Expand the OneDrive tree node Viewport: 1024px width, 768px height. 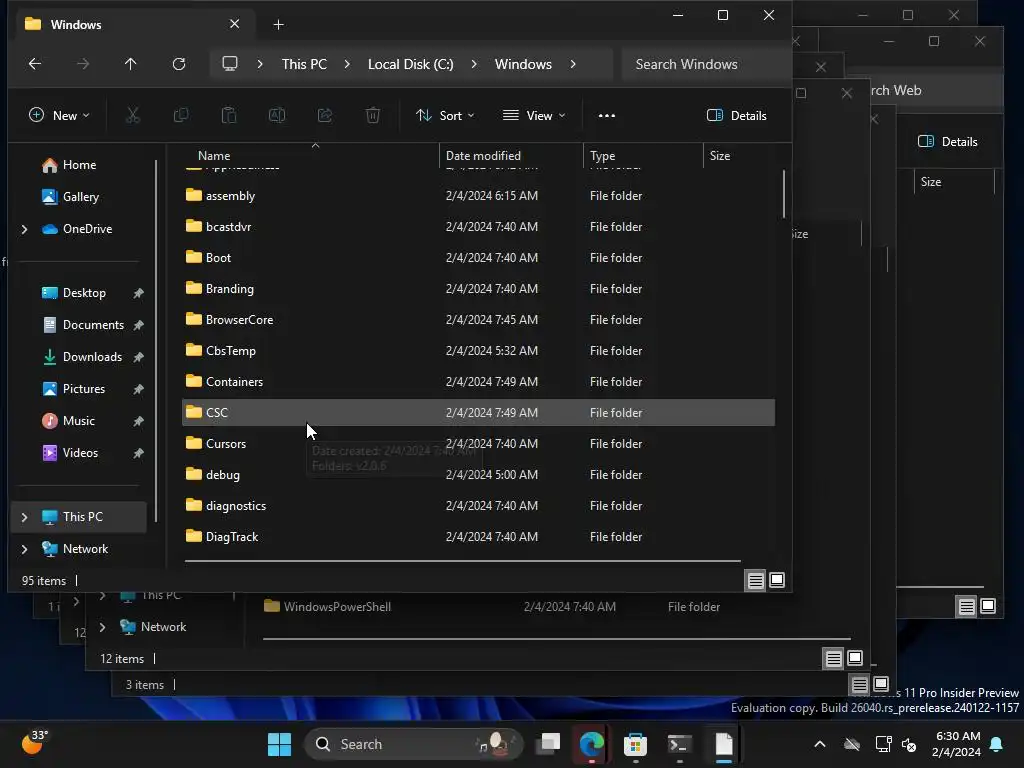(x=24, y=229)
